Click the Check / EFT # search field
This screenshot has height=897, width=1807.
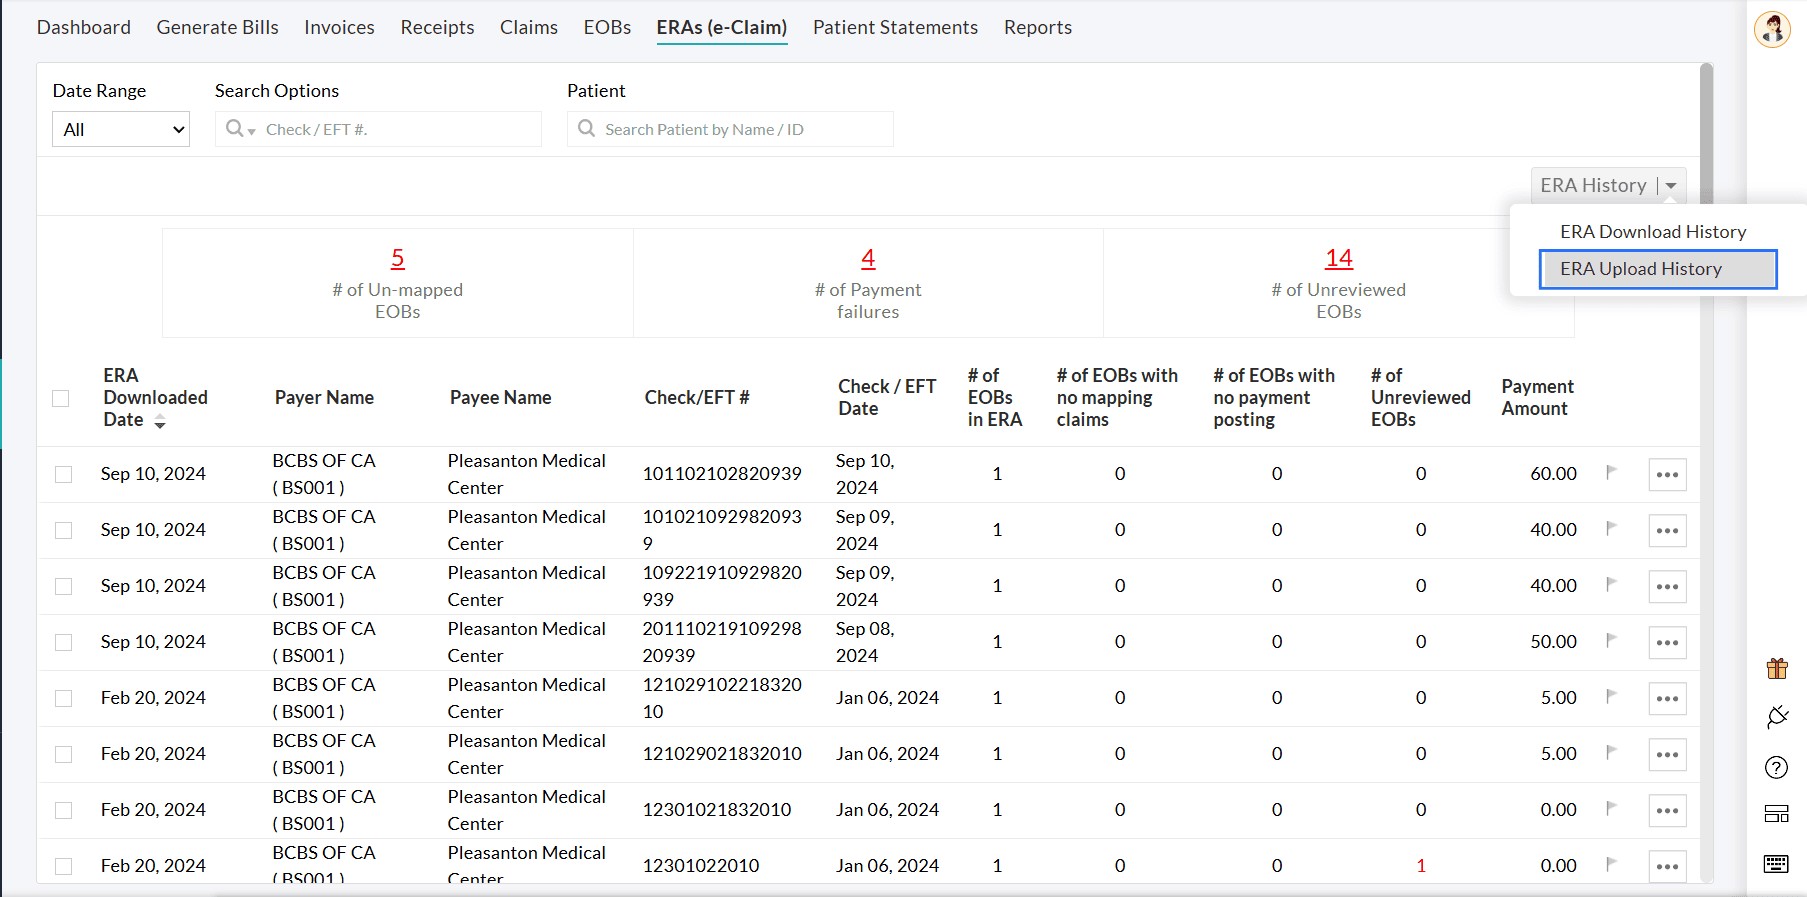coord(378,129)
